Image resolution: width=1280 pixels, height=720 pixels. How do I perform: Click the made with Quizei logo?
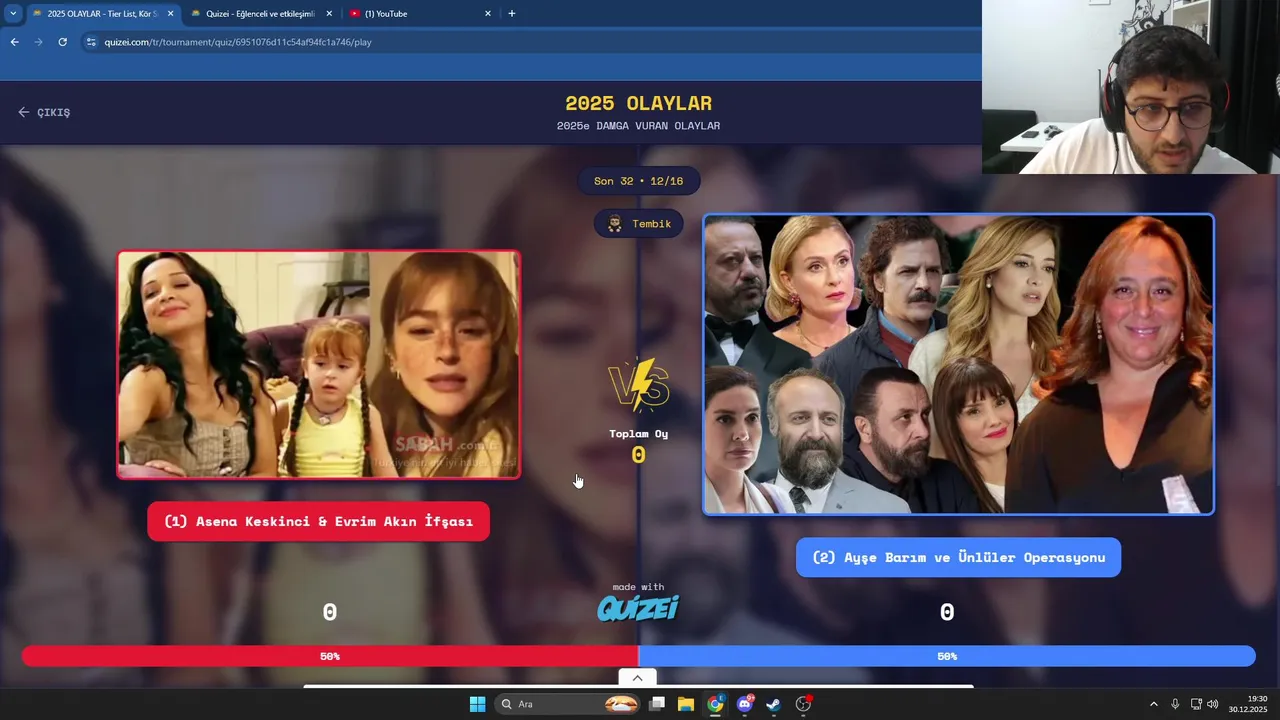coord(638,602)
